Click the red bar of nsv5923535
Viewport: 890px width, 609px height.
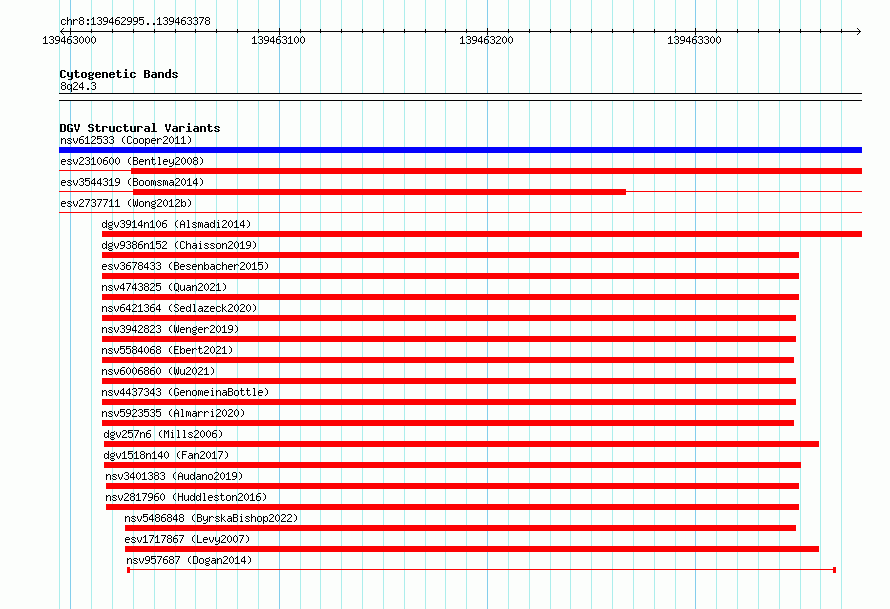tap(448, 423)
